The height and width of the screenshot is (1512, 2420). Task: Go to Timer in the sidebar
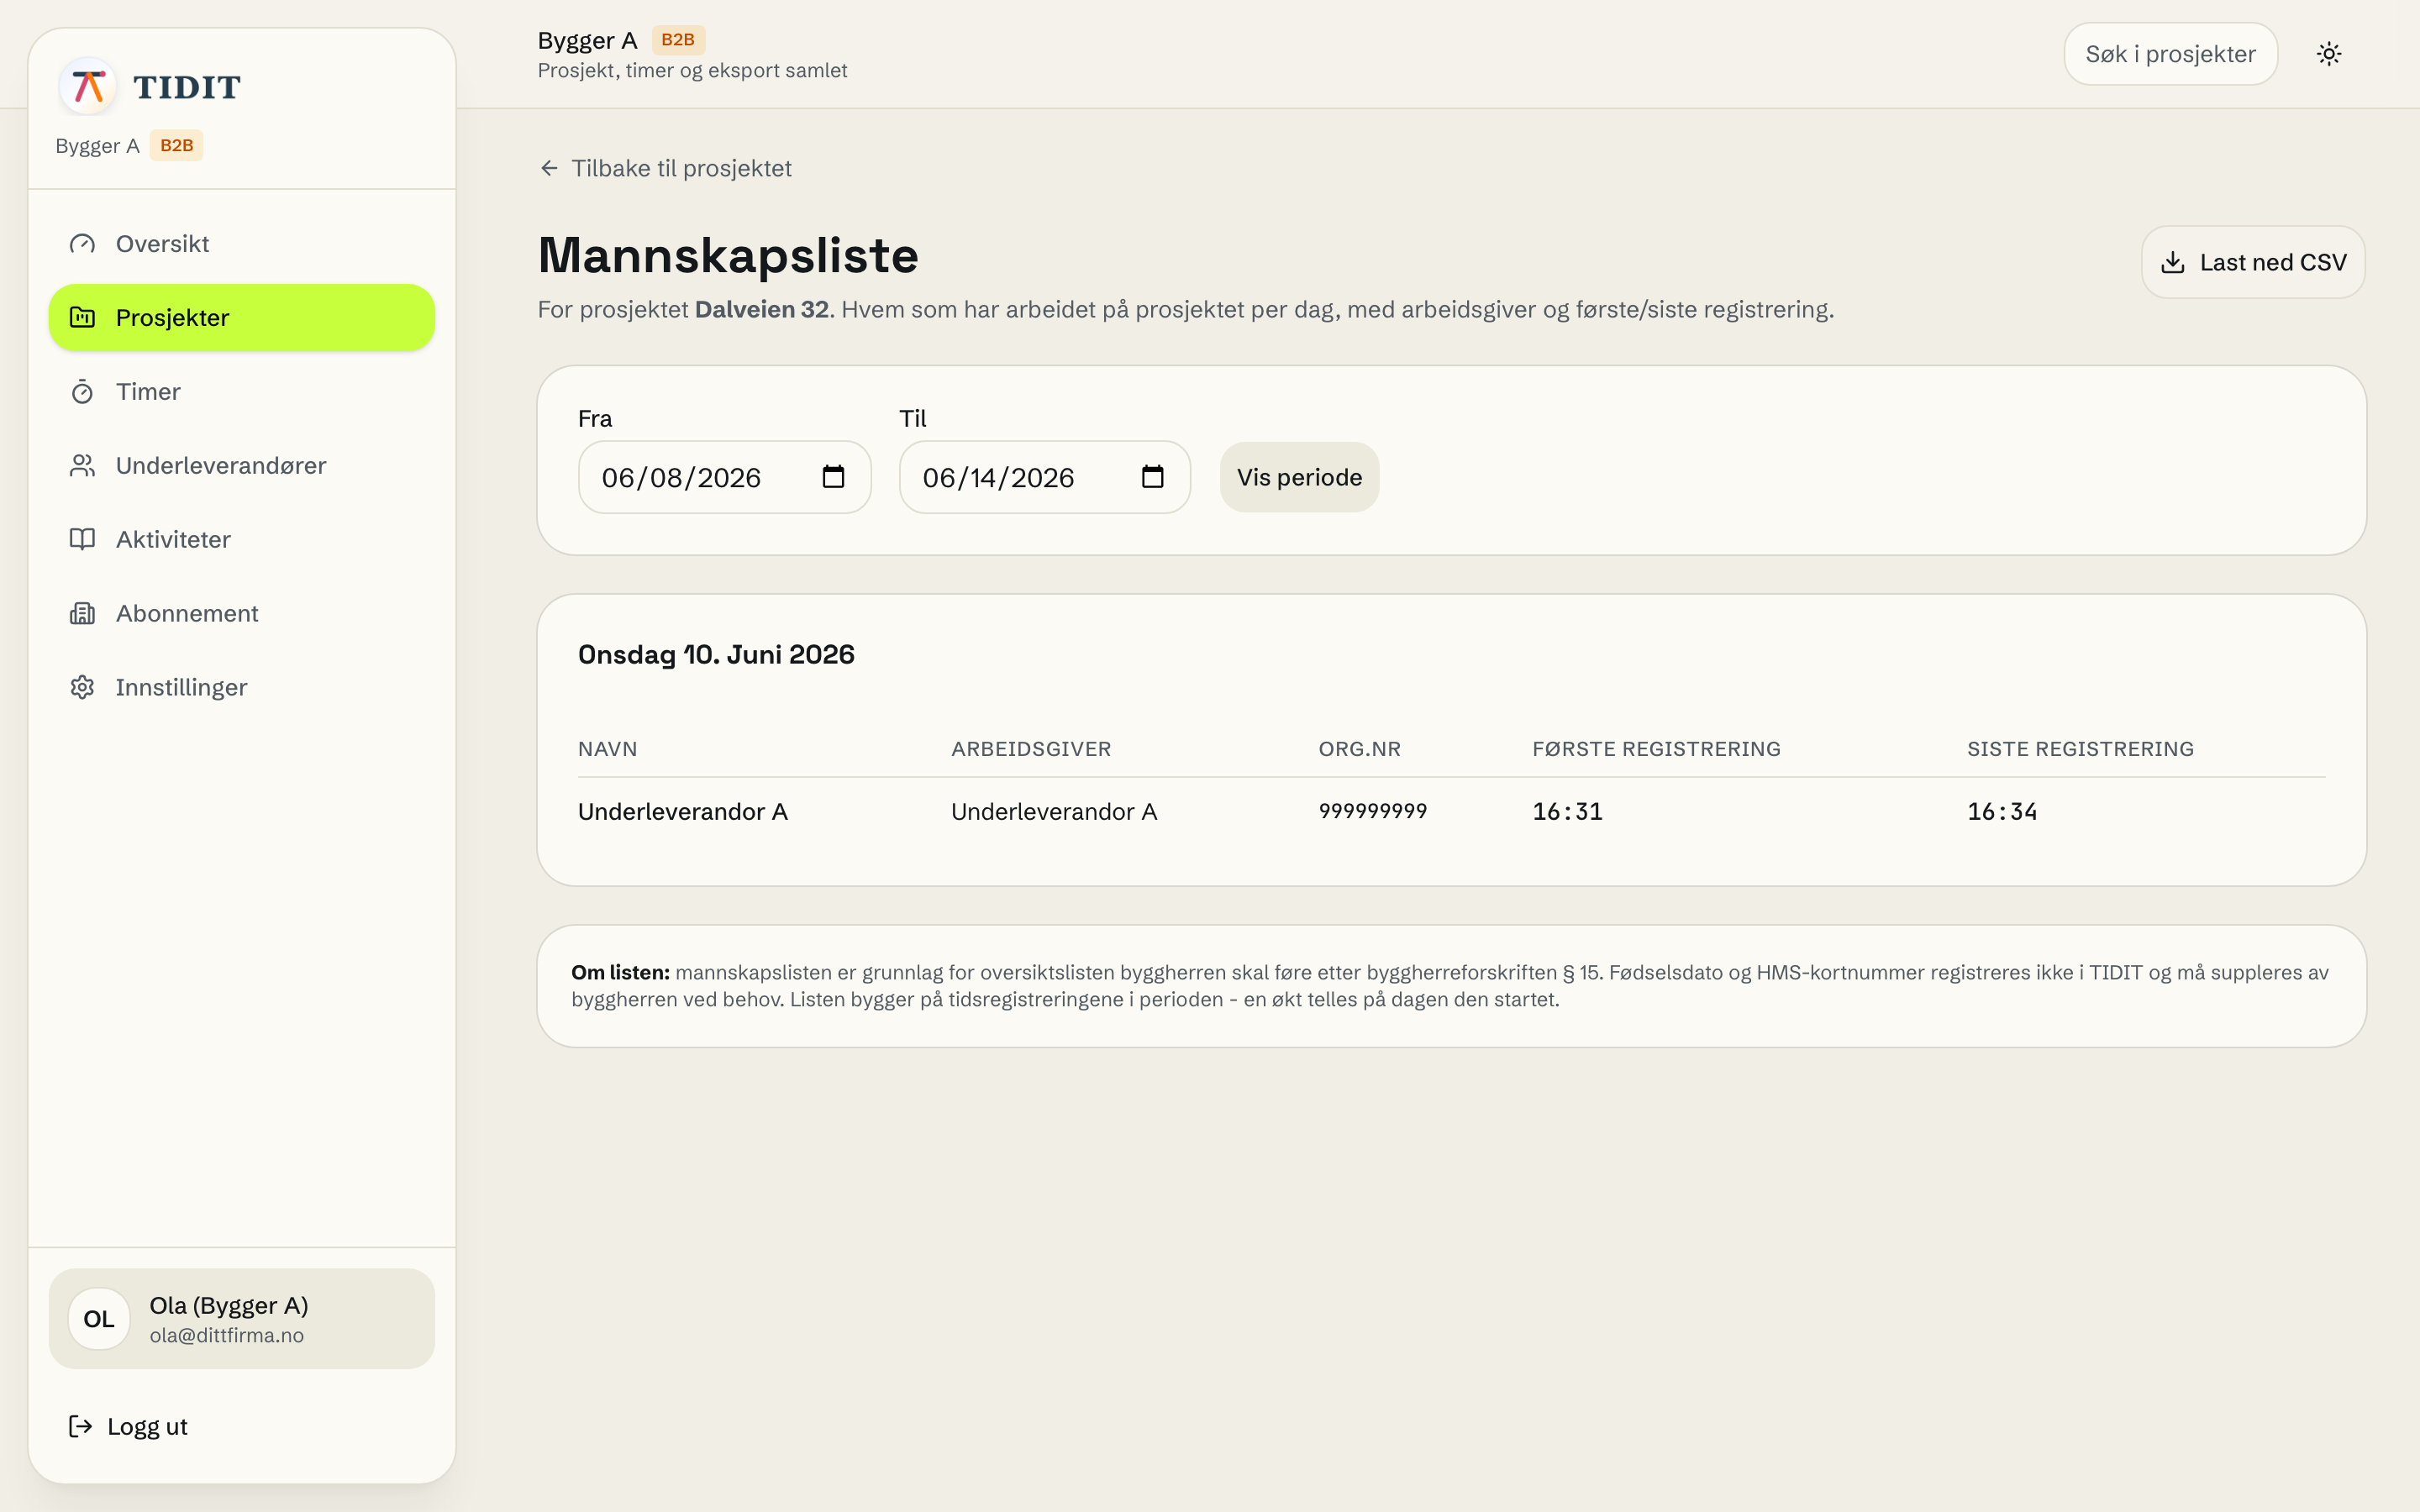pyautogui.click(x=242, y=392)
